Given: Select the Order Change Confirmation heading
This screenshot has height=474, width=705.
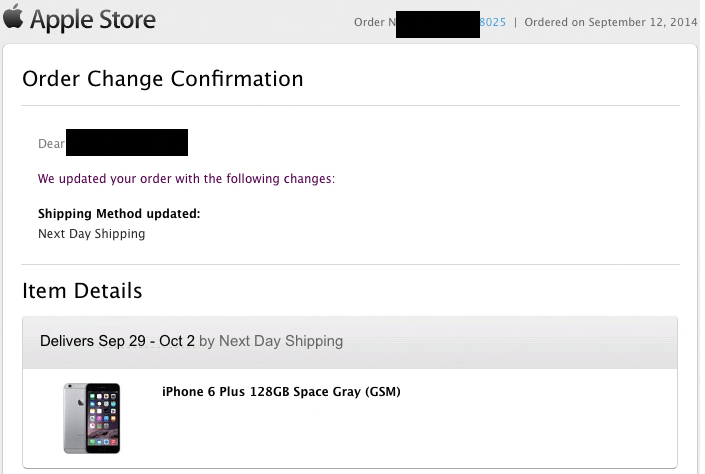Looking at the screenshot, I should (162, 78).
